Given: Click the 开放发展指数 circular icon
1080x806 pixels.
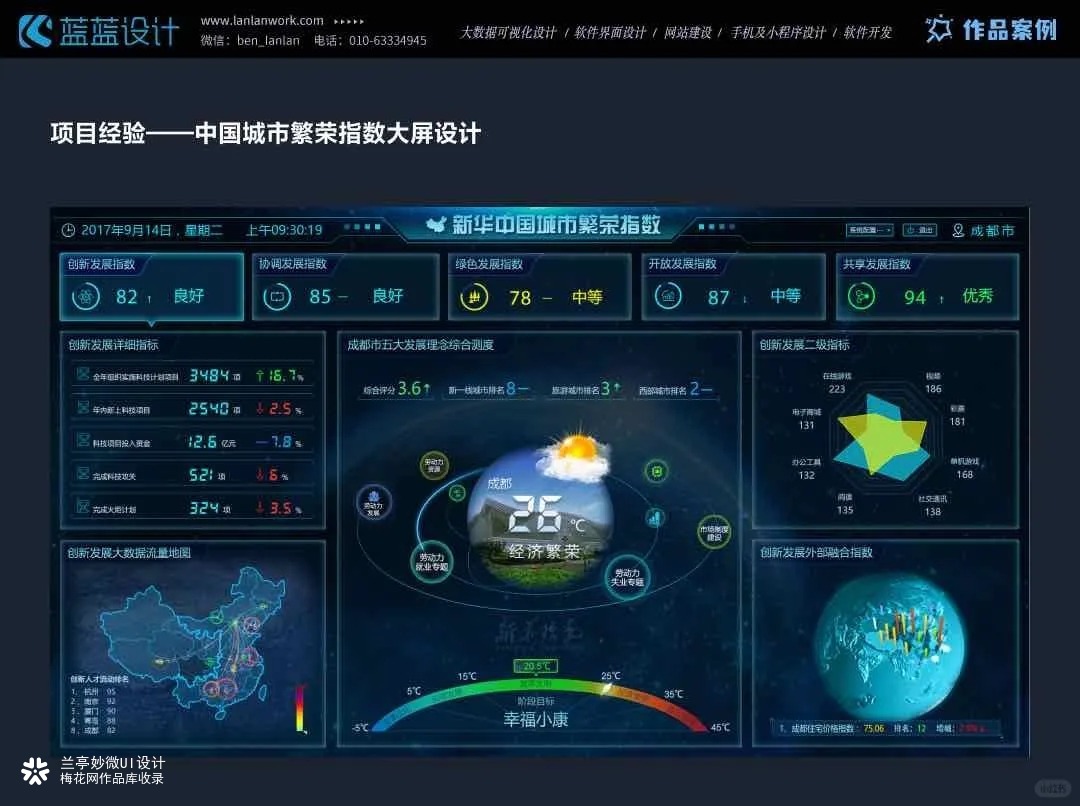Looking at the screenshot, I should 667,297.
